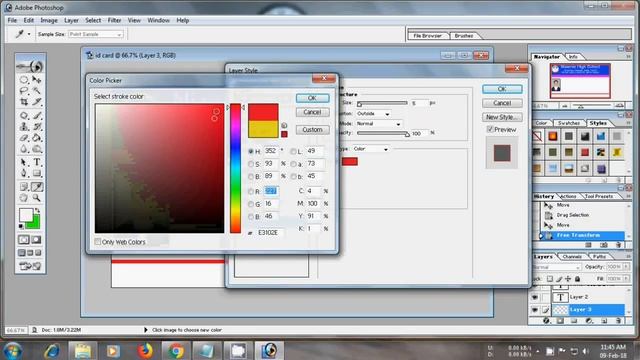
Task: Toggle the Preview checkbox in Layer Style
Action: coord(490,129)
